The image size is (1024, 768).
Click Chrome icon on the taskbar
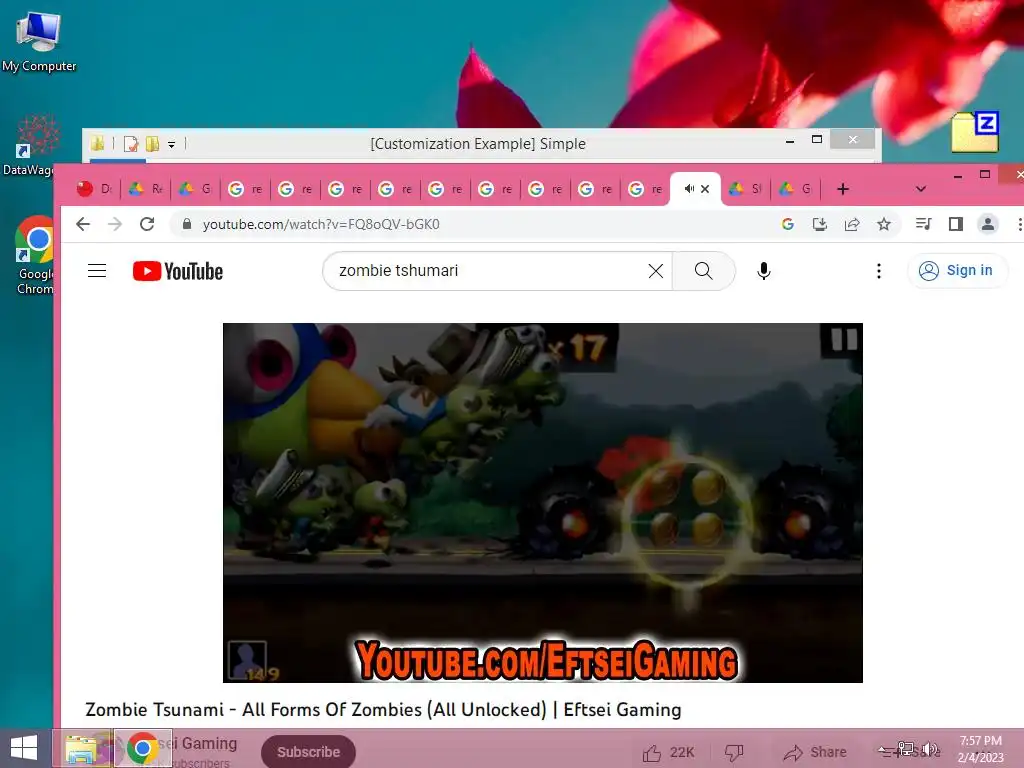pyautogui.click(x=143, y=748)
